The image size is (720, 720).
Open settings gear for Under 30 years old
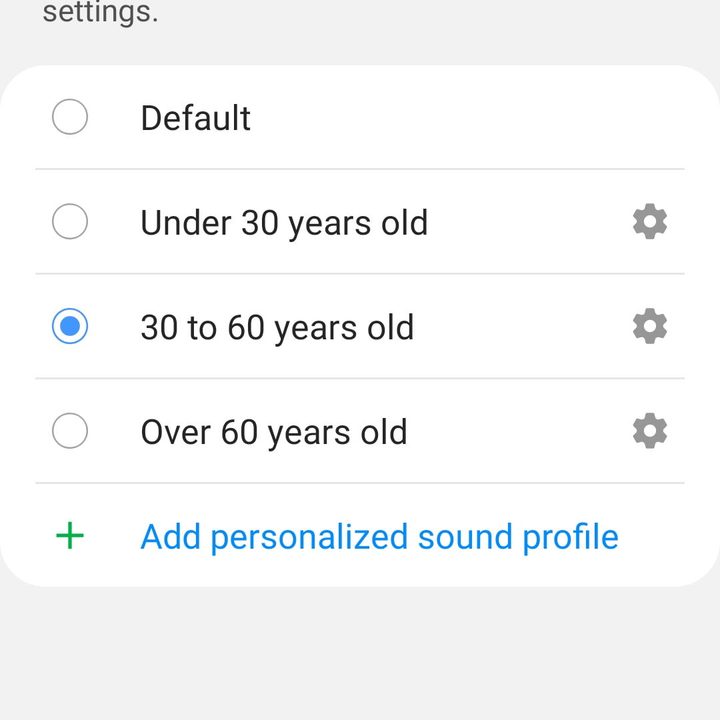click(649, 221)
